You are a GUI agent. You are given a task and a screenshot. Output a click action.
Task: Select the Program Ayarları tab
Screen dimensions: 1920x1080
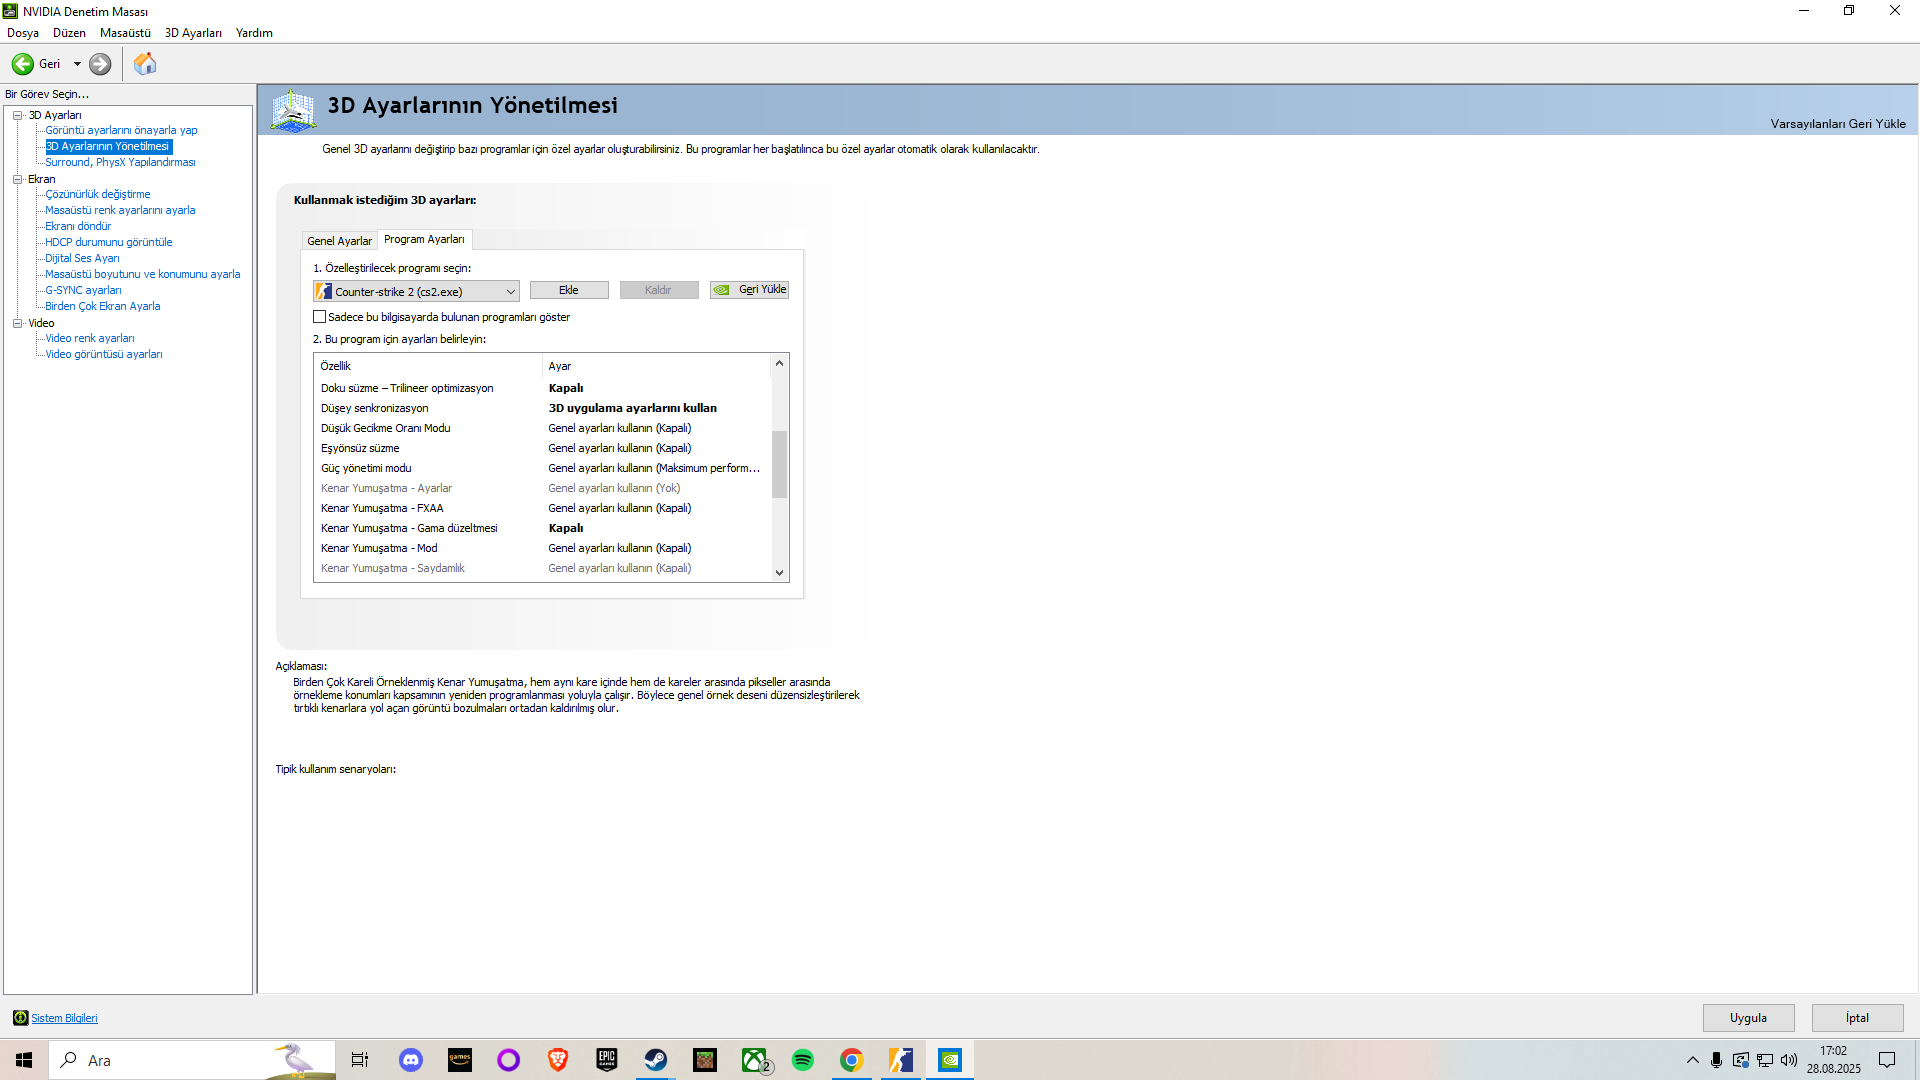click(424, 239)
